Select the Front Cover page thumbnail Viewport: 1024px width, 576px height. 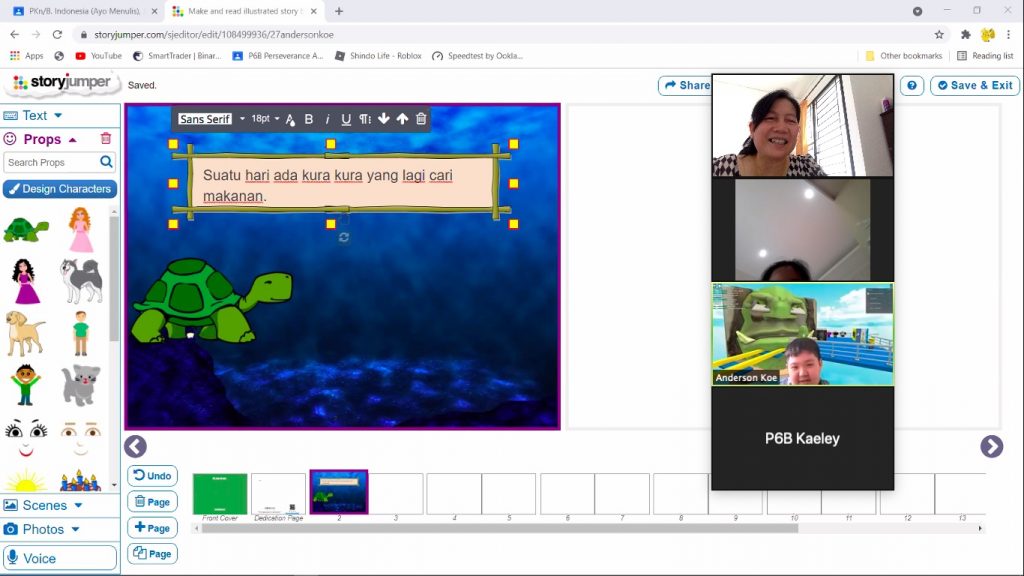220,494
